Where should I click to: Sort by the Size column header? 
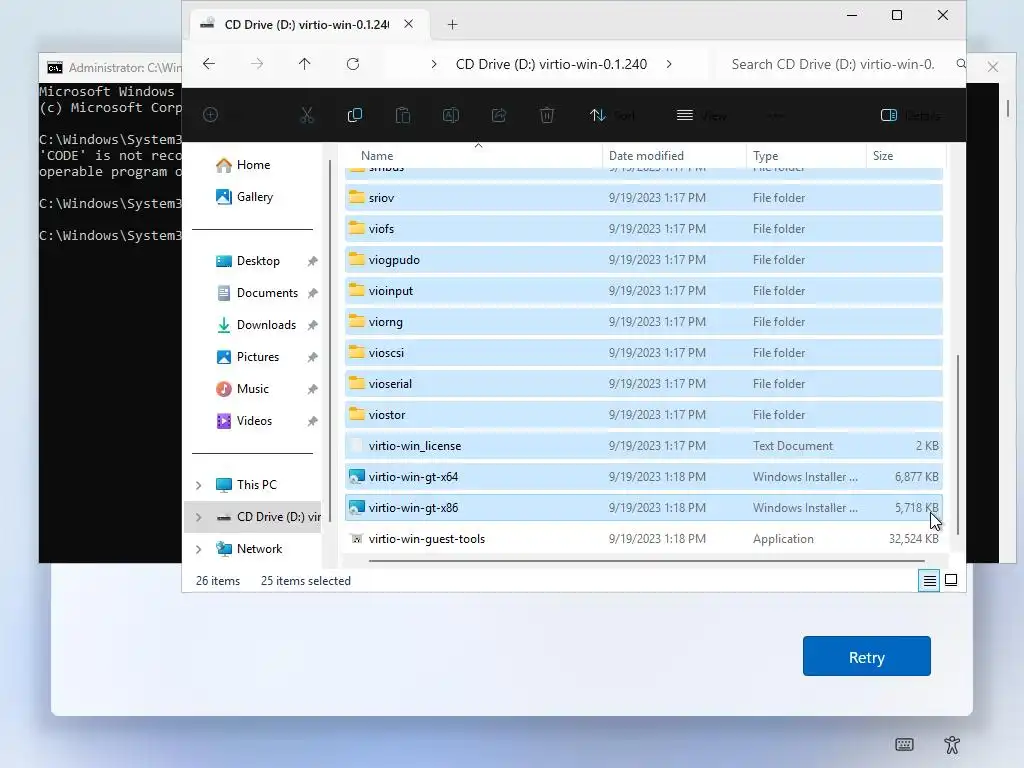[906, 155]
